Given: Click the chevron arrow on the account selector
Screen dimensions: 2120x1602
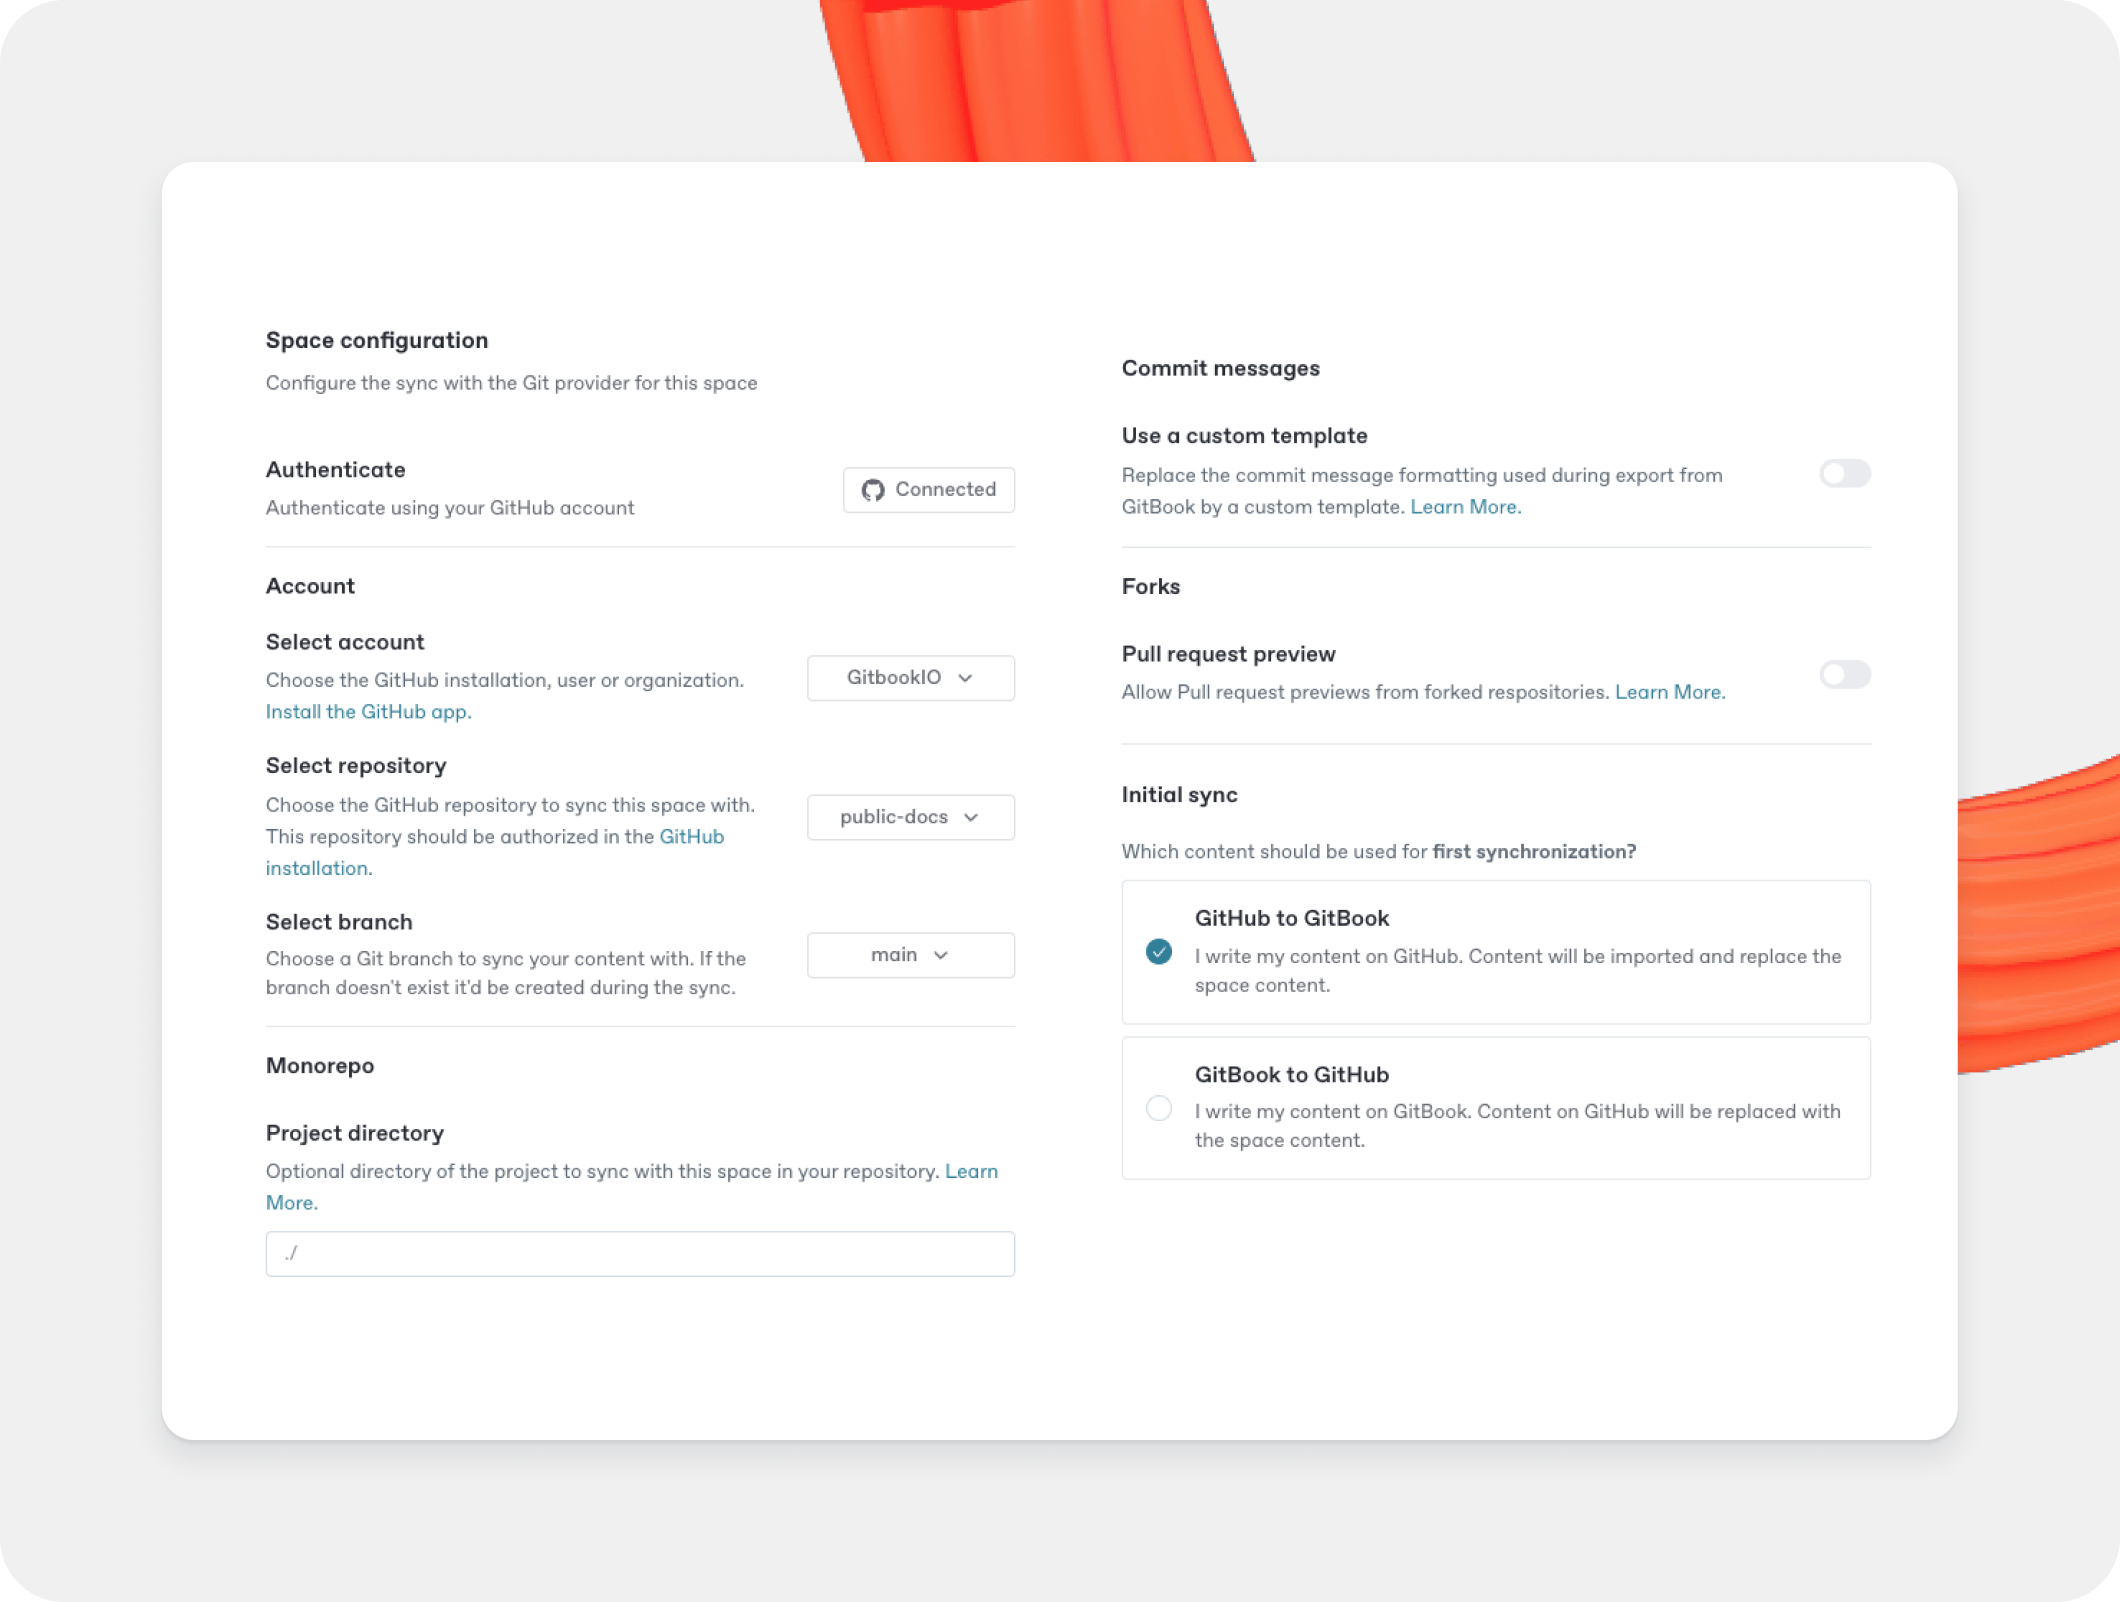Looking at the screenshot, I should pyautogui.click(x=965, y=678).
